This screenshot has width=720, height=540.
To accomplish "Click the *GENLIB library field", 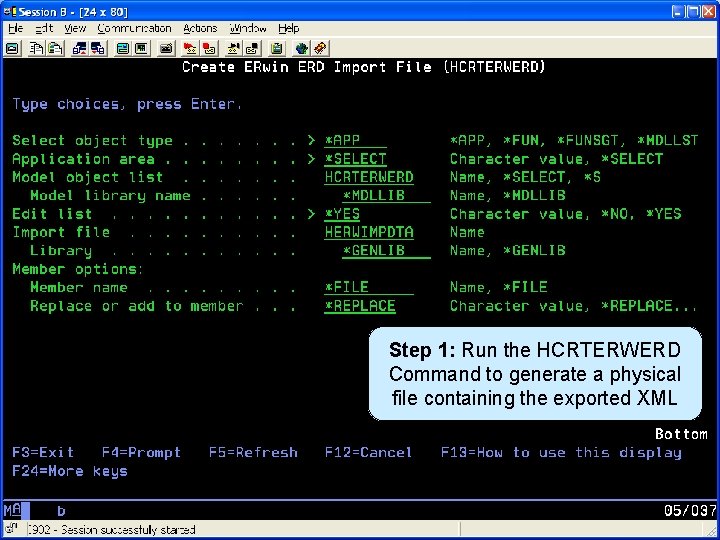I will pos(386,251).
